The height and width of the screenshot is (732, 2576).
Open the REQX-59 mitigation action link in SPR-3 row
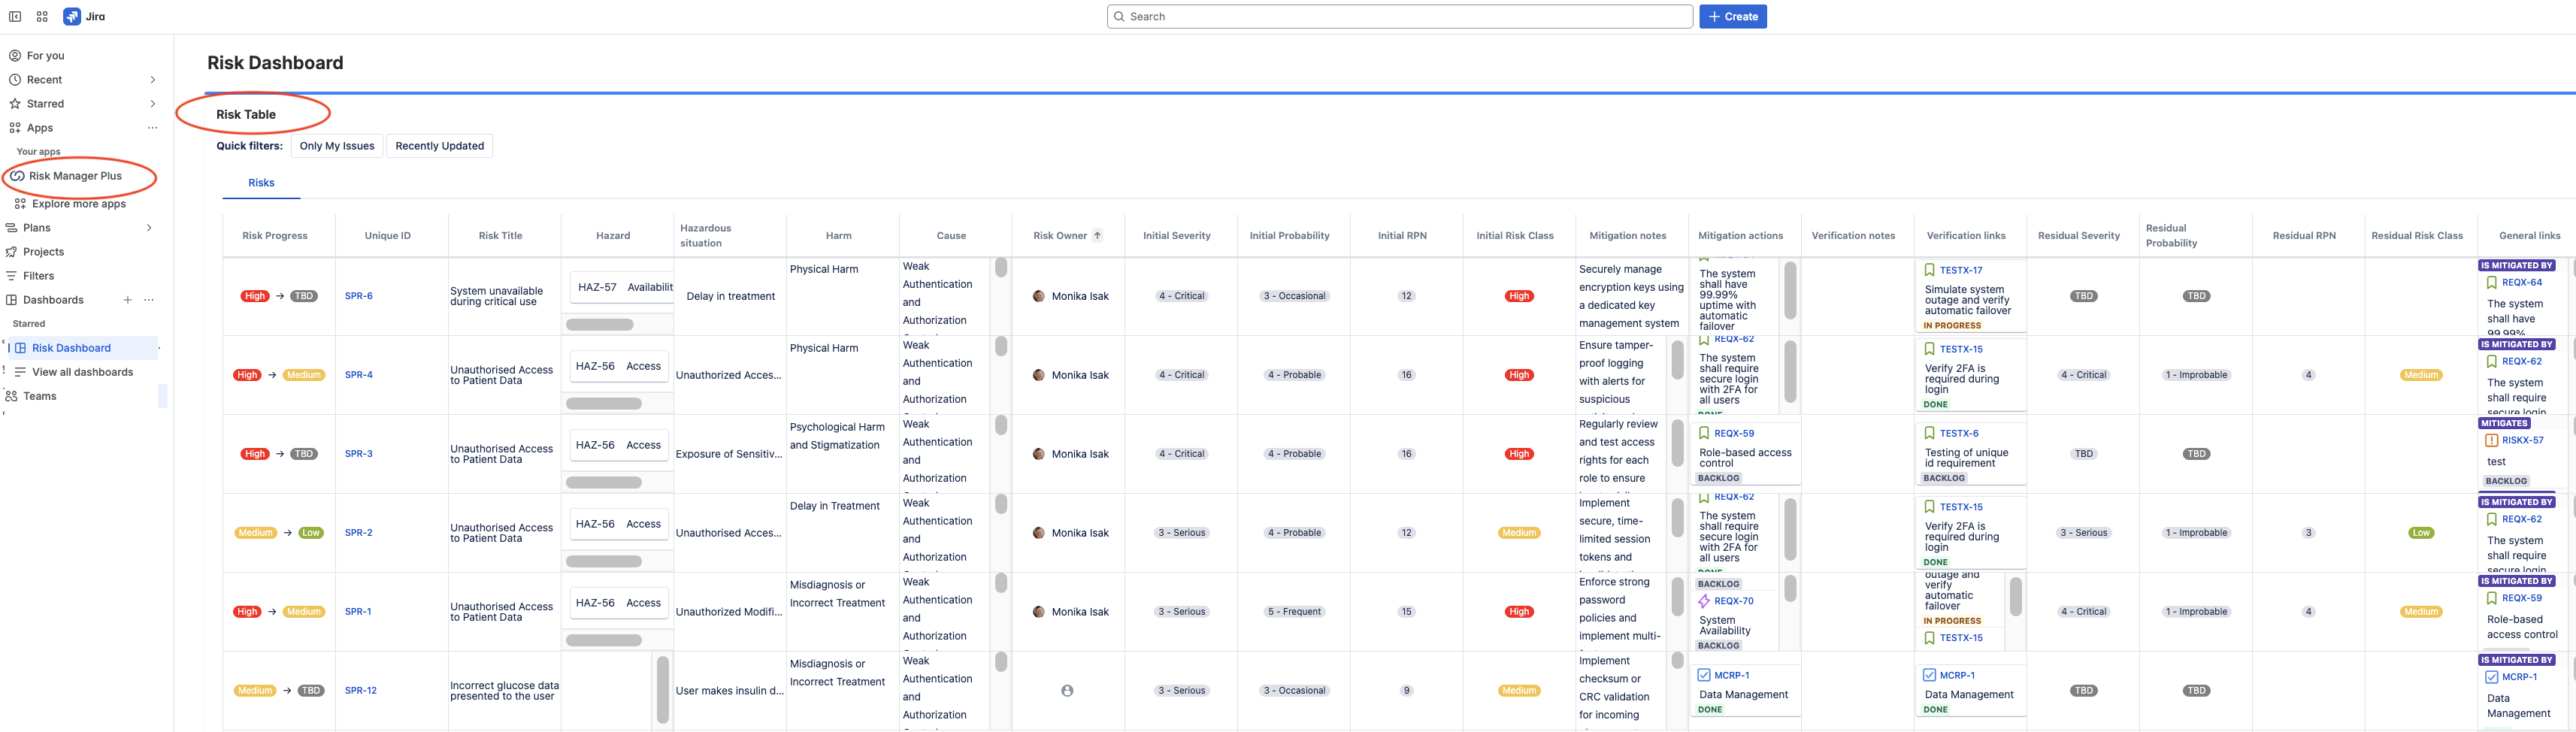1734,433
